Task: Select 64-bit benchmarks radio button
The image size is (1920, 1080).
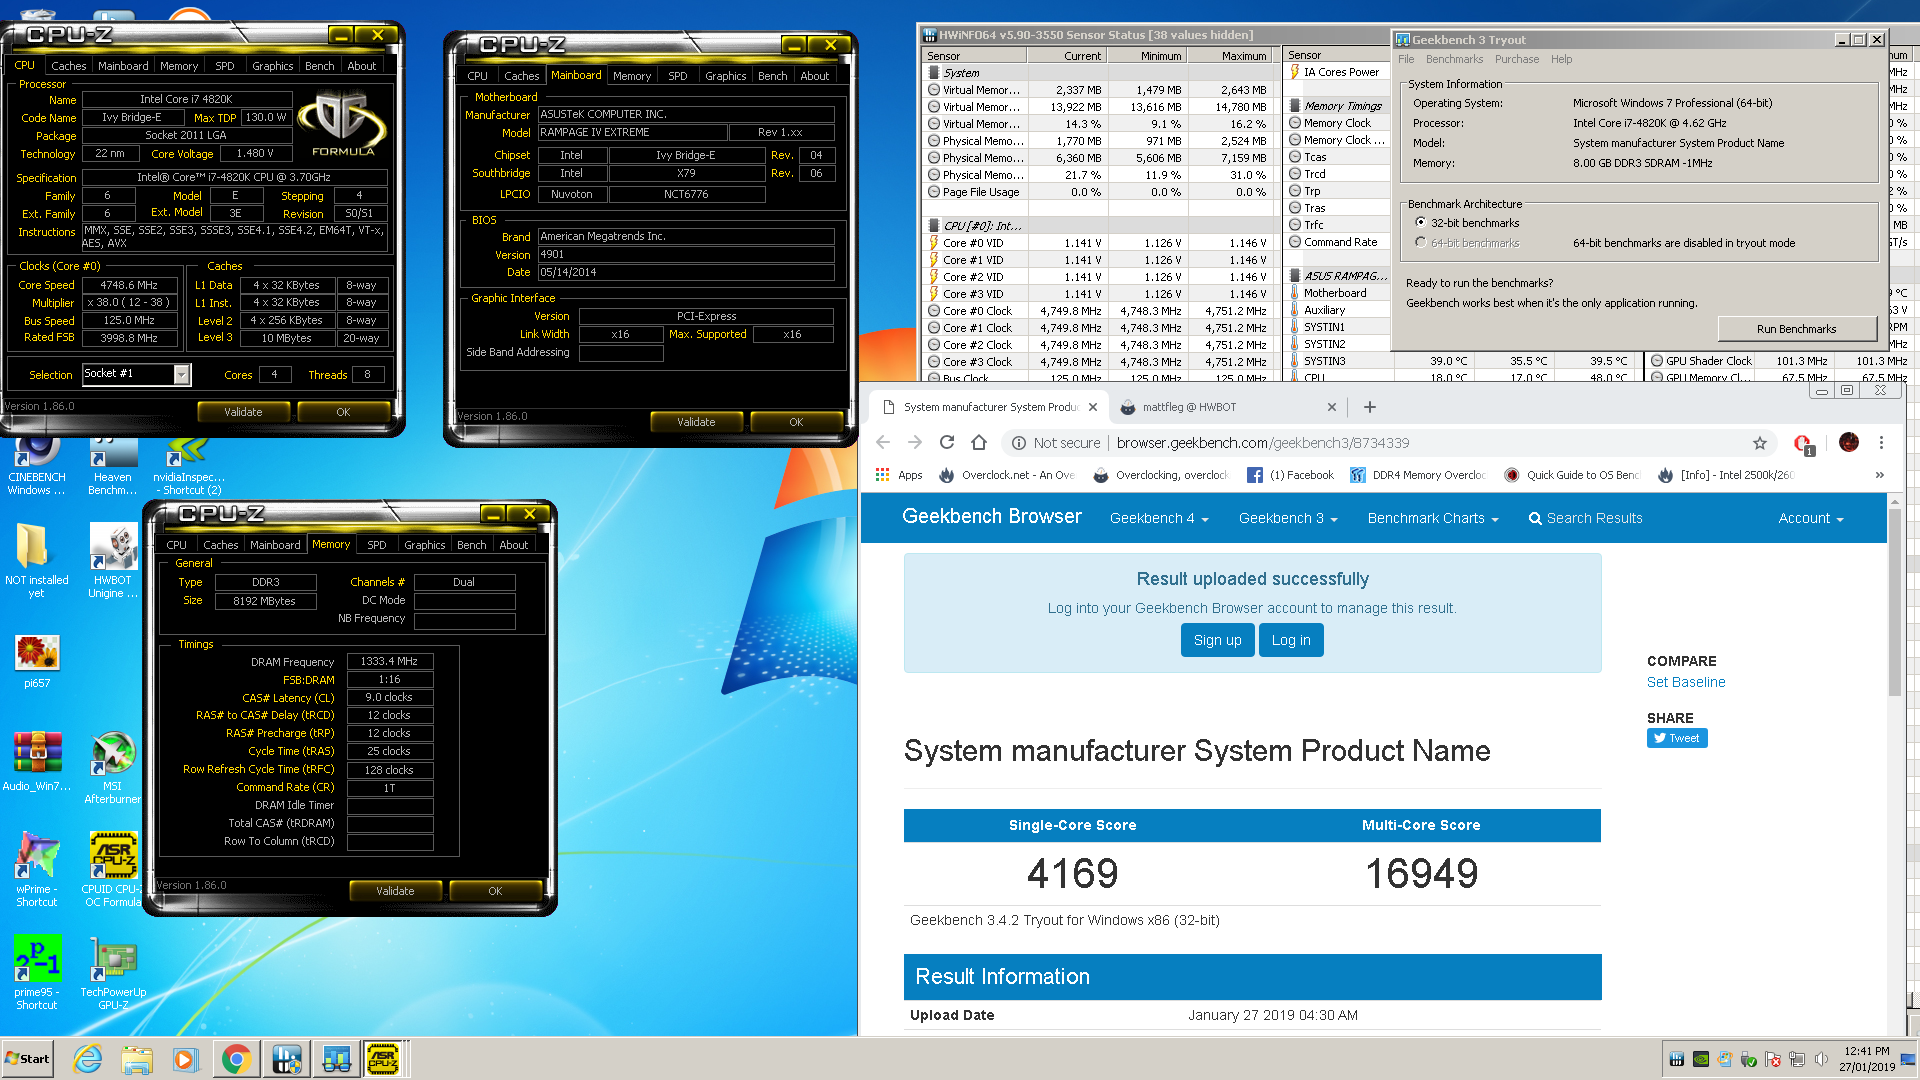Action: coord(1420,243)
